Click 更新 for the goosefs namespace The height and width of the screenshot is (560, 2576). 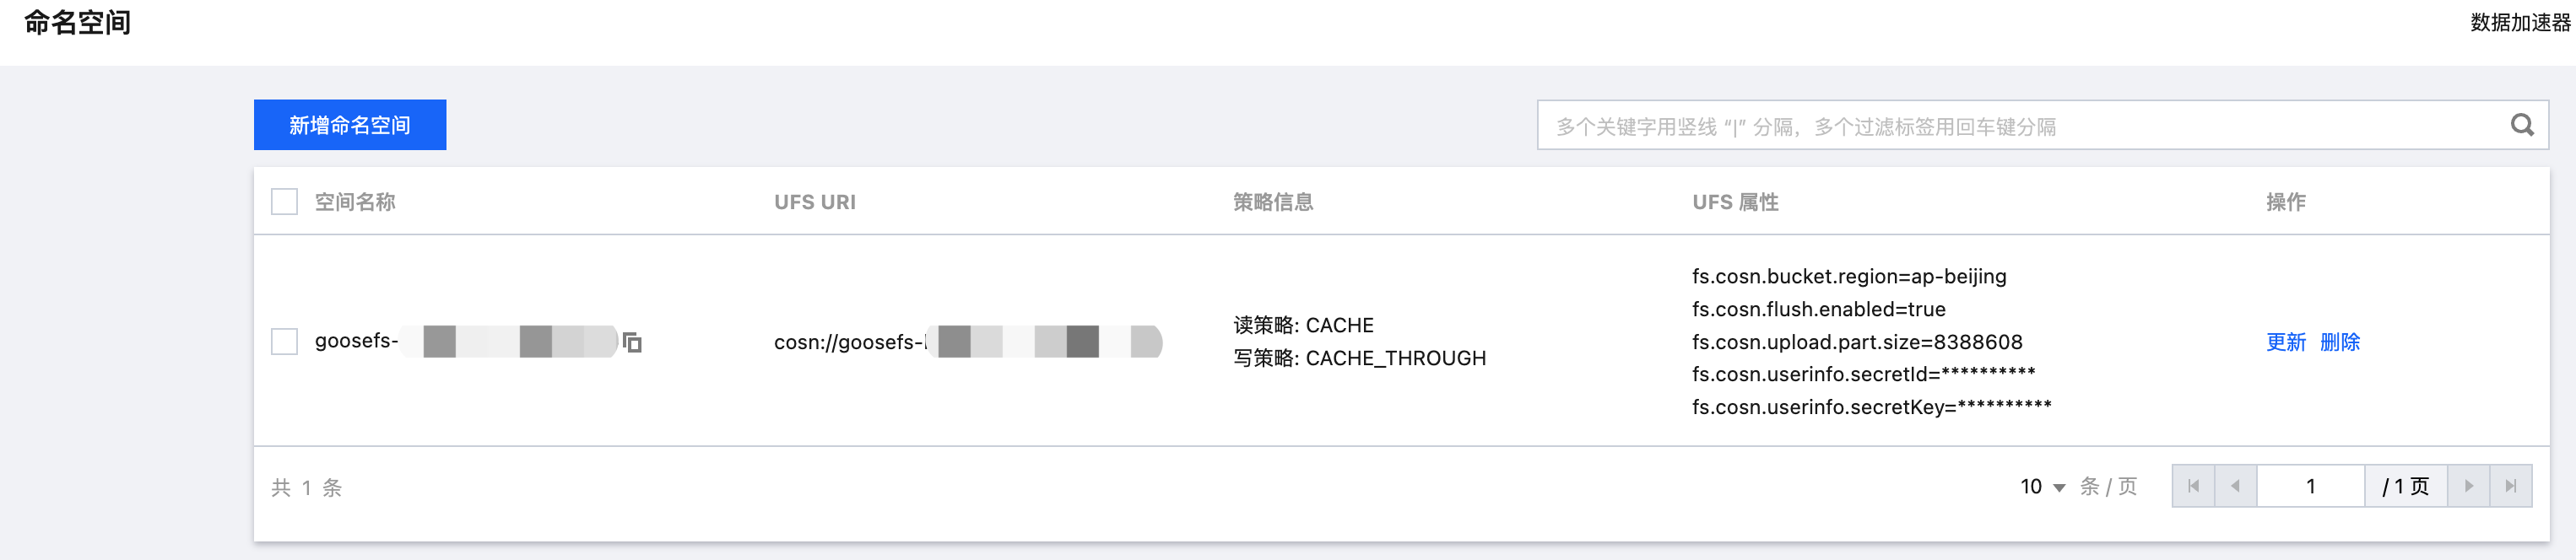click(2285, 342)
